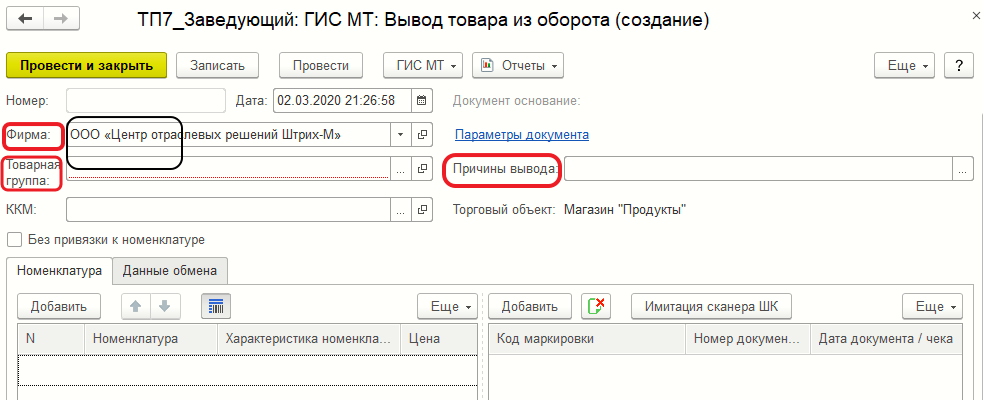Click the Дата документа / чека column header
The image size is (983, 400).
pyautogui.click(x=886, y=339)
